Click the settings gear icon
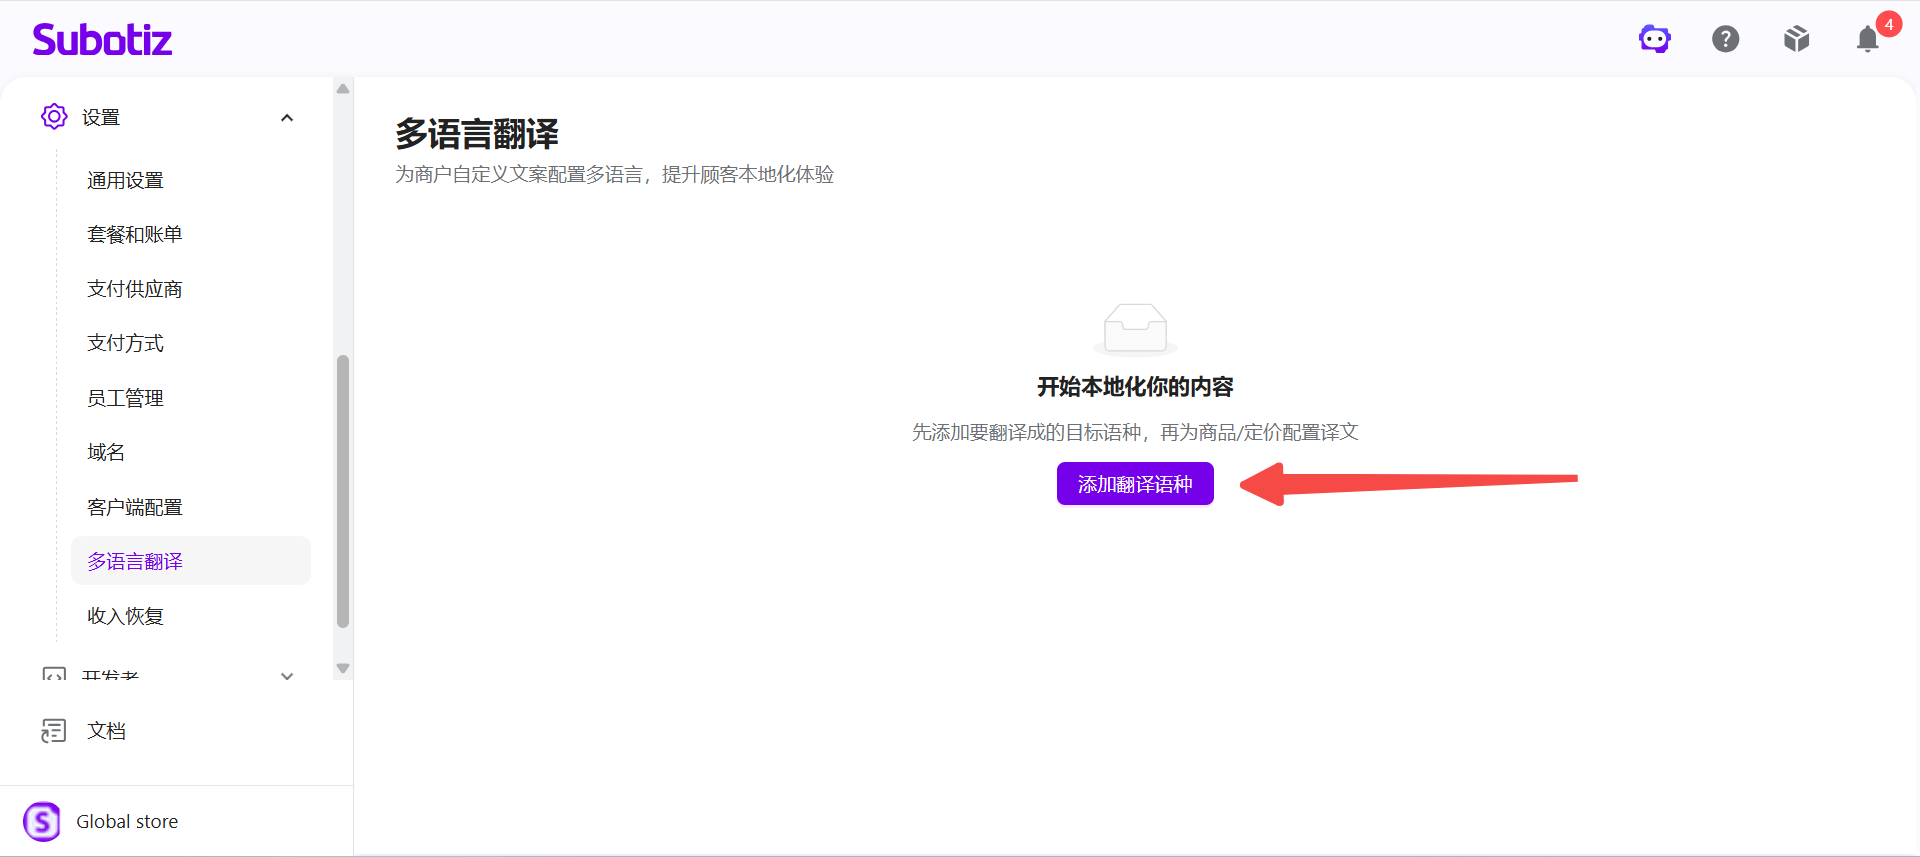 tap(54, 117)
